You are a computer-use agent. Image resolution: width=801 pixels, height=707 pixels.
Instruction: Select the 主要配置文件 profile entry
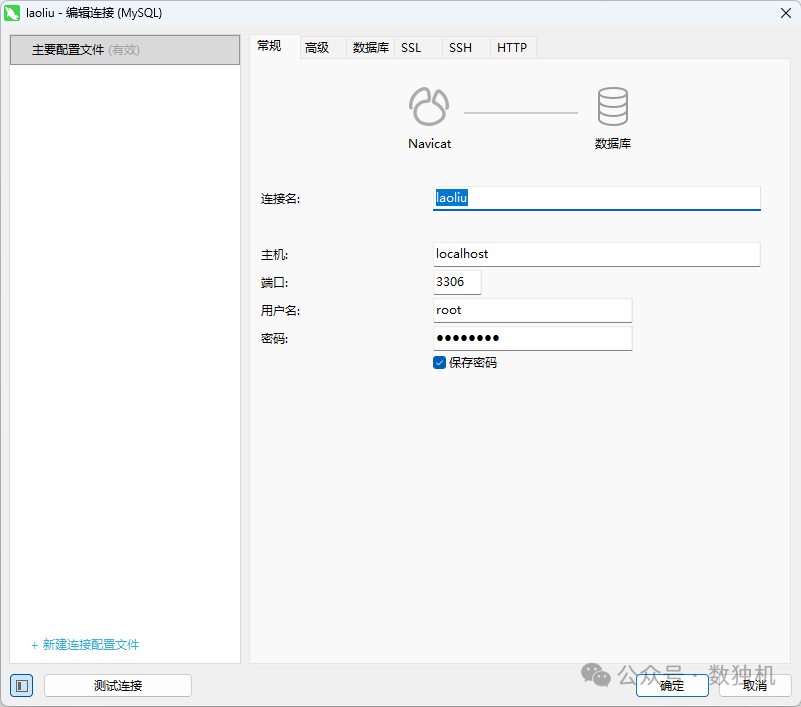point(125,50)
